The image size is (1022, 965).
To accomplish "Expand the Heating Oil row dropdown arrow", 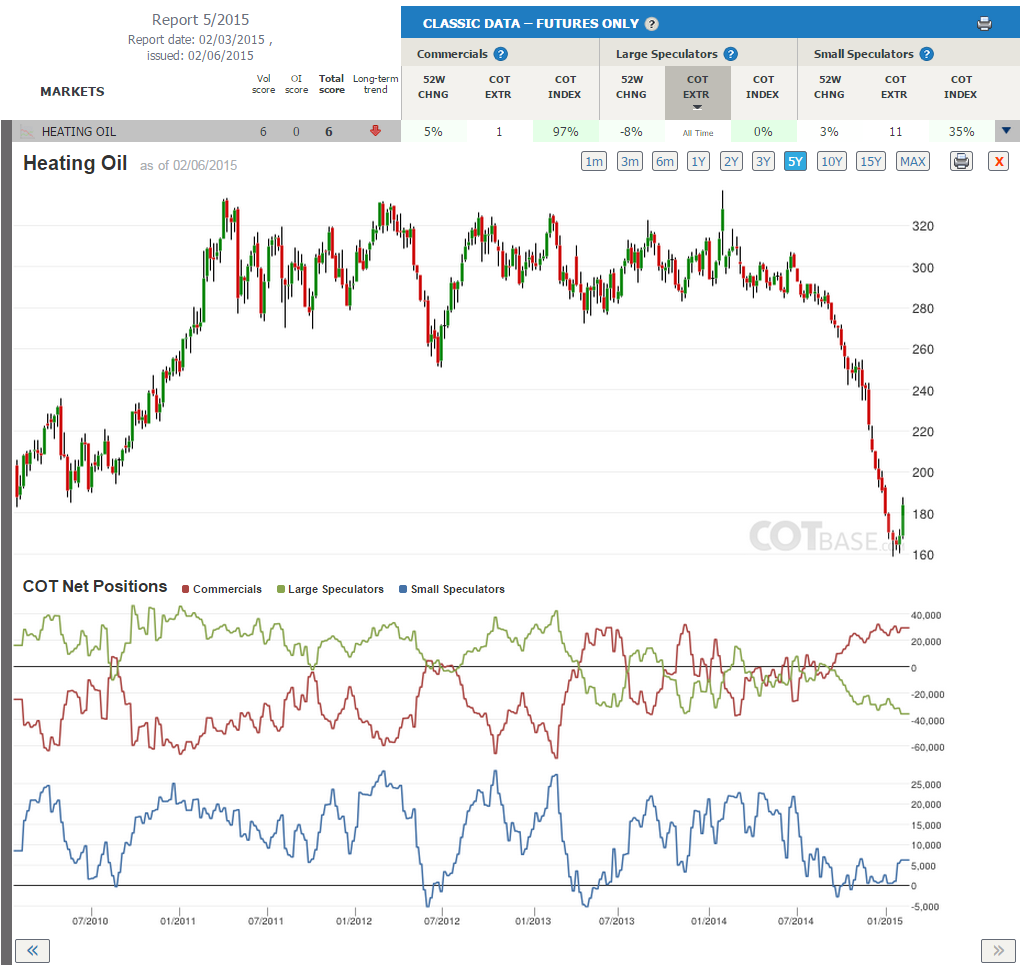I will [x=1006, y=131].
